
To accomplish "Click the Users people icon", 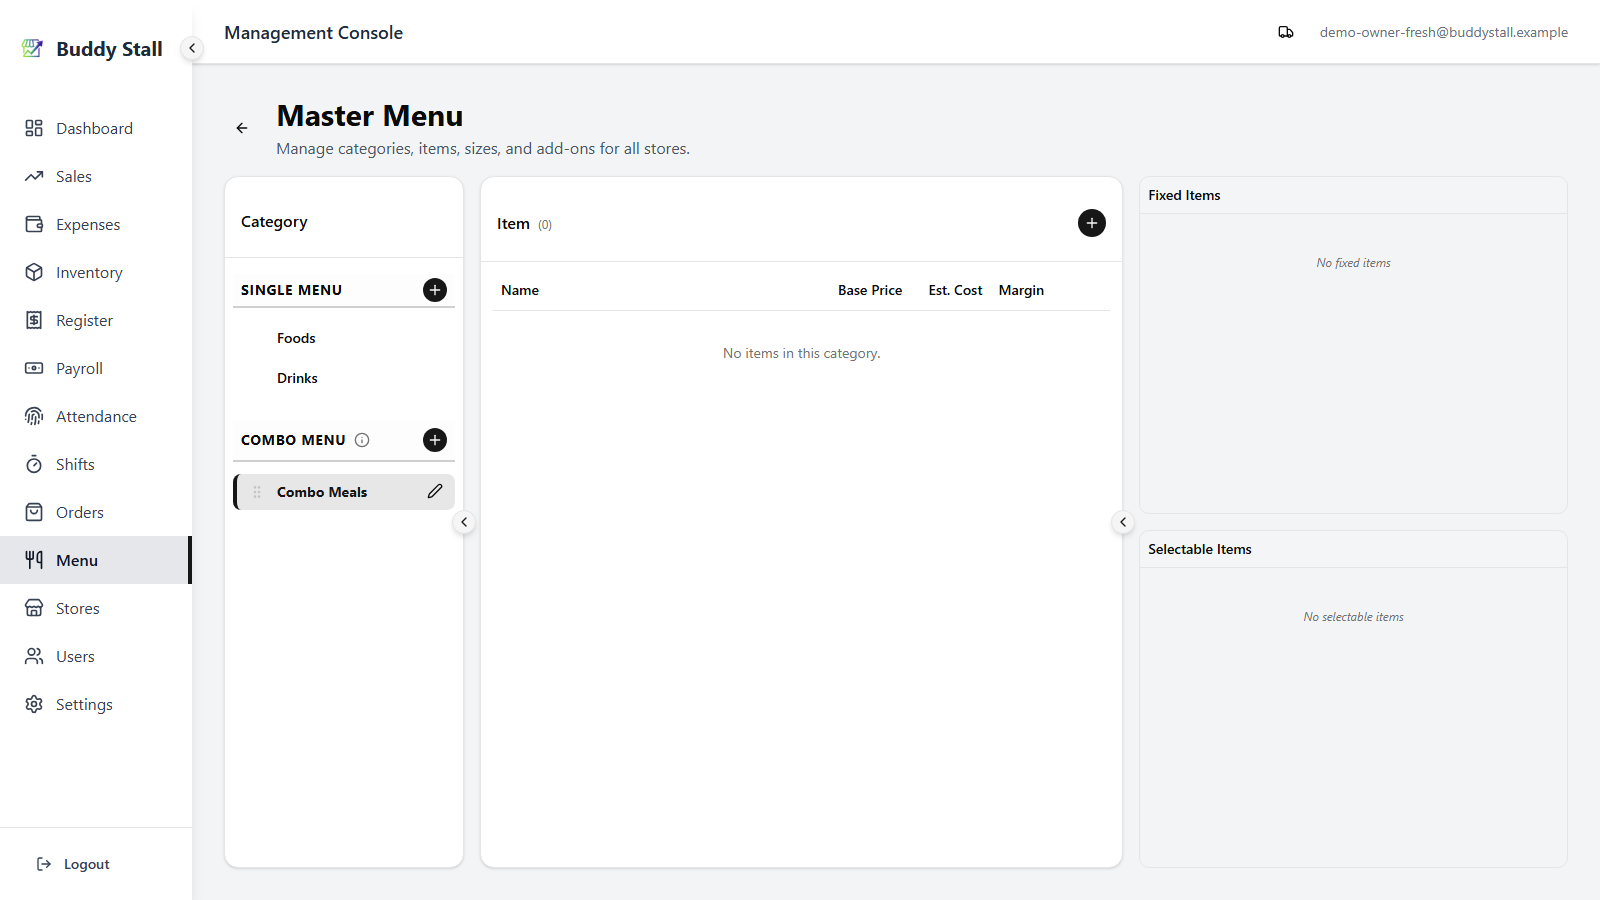I will pos(34,656).
